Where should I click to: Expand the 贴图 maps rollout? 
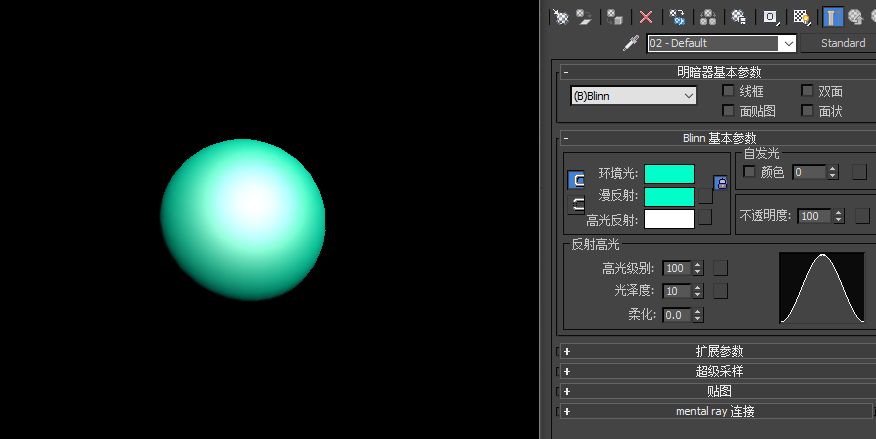click(x=718, y=391)
